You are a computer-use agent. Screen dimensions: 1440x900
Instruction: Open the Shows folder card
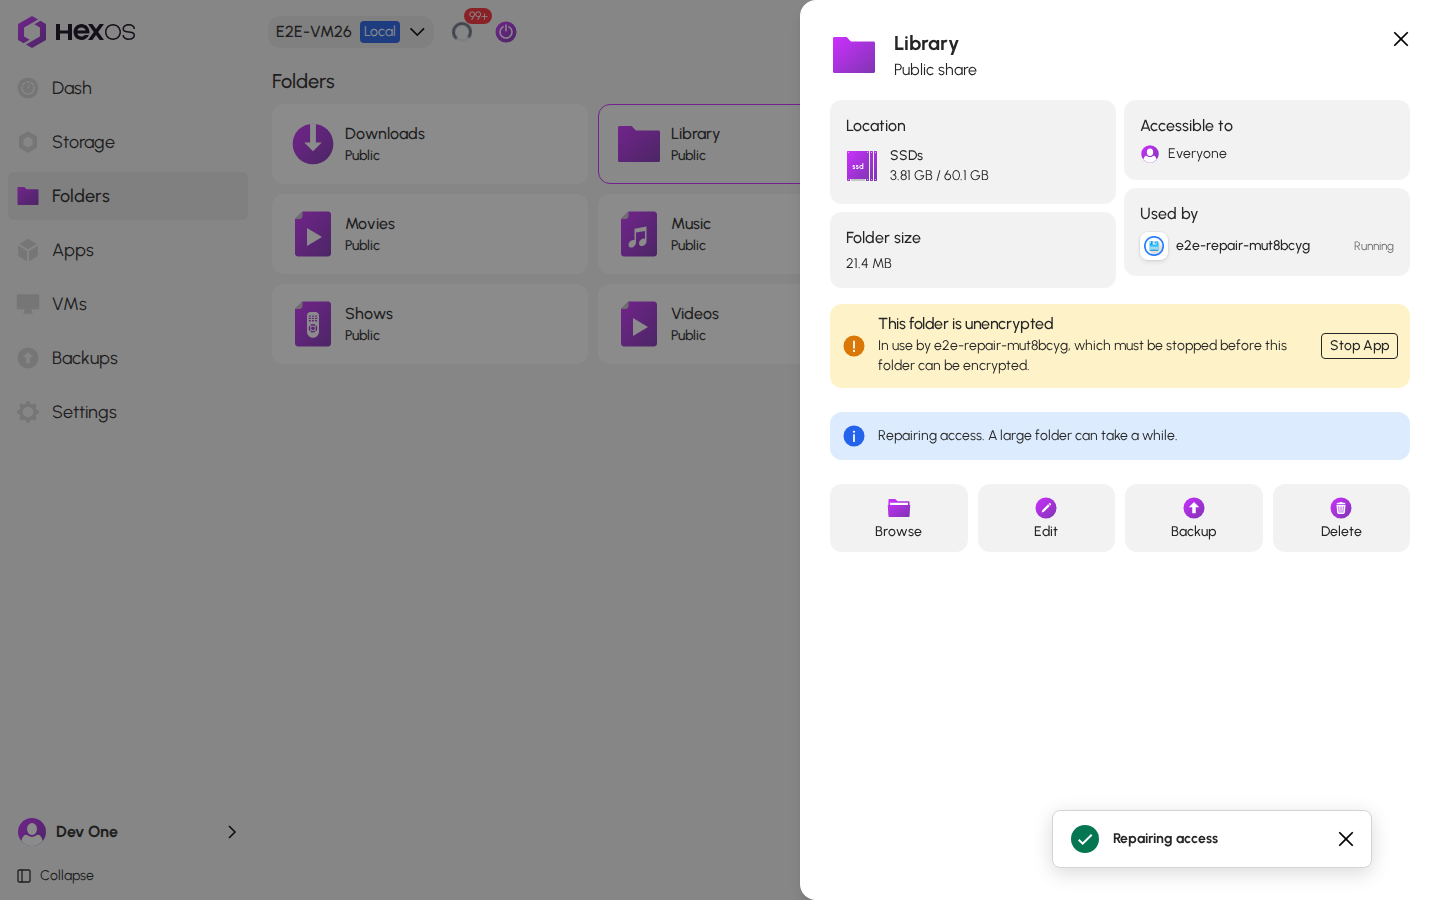(x=430, y=324)
